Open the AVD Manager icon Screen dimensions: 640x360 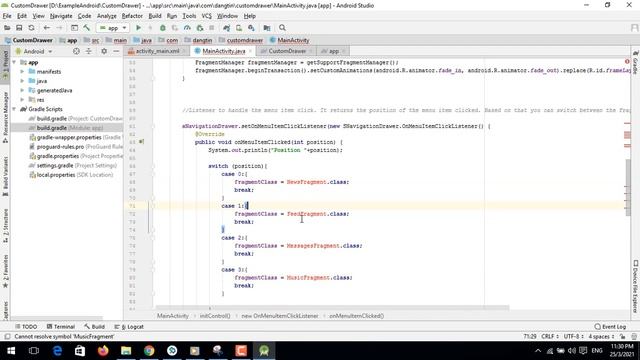(239, 28)
